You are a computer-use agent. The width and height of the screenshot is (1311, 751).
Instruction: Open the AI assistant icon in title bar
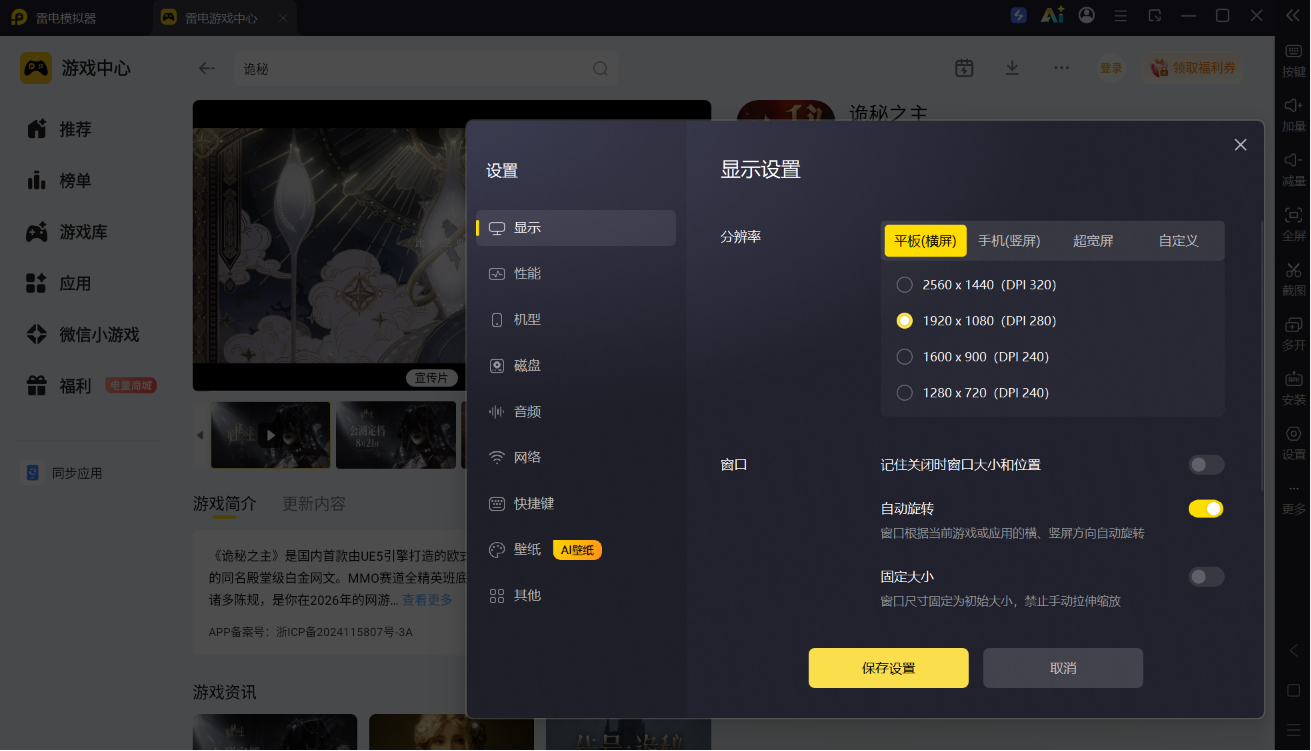tap(1052, 16)
